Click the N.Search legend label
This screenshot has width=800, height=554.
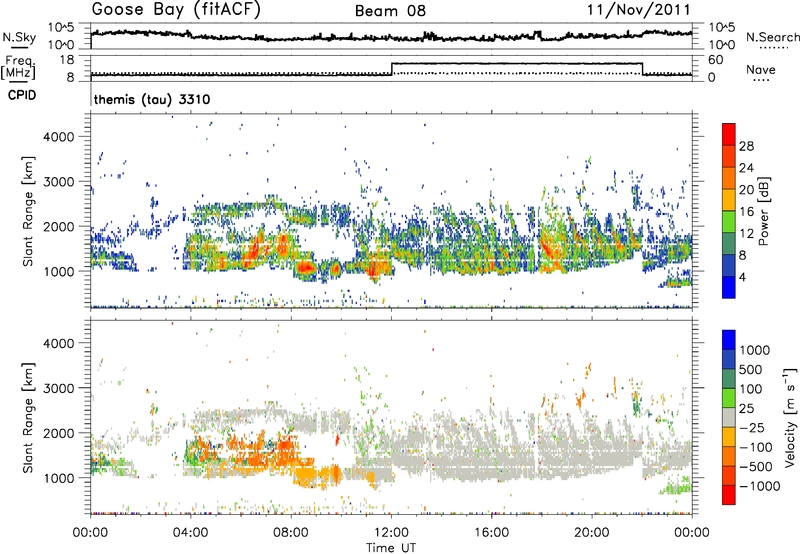coord(772,37)
